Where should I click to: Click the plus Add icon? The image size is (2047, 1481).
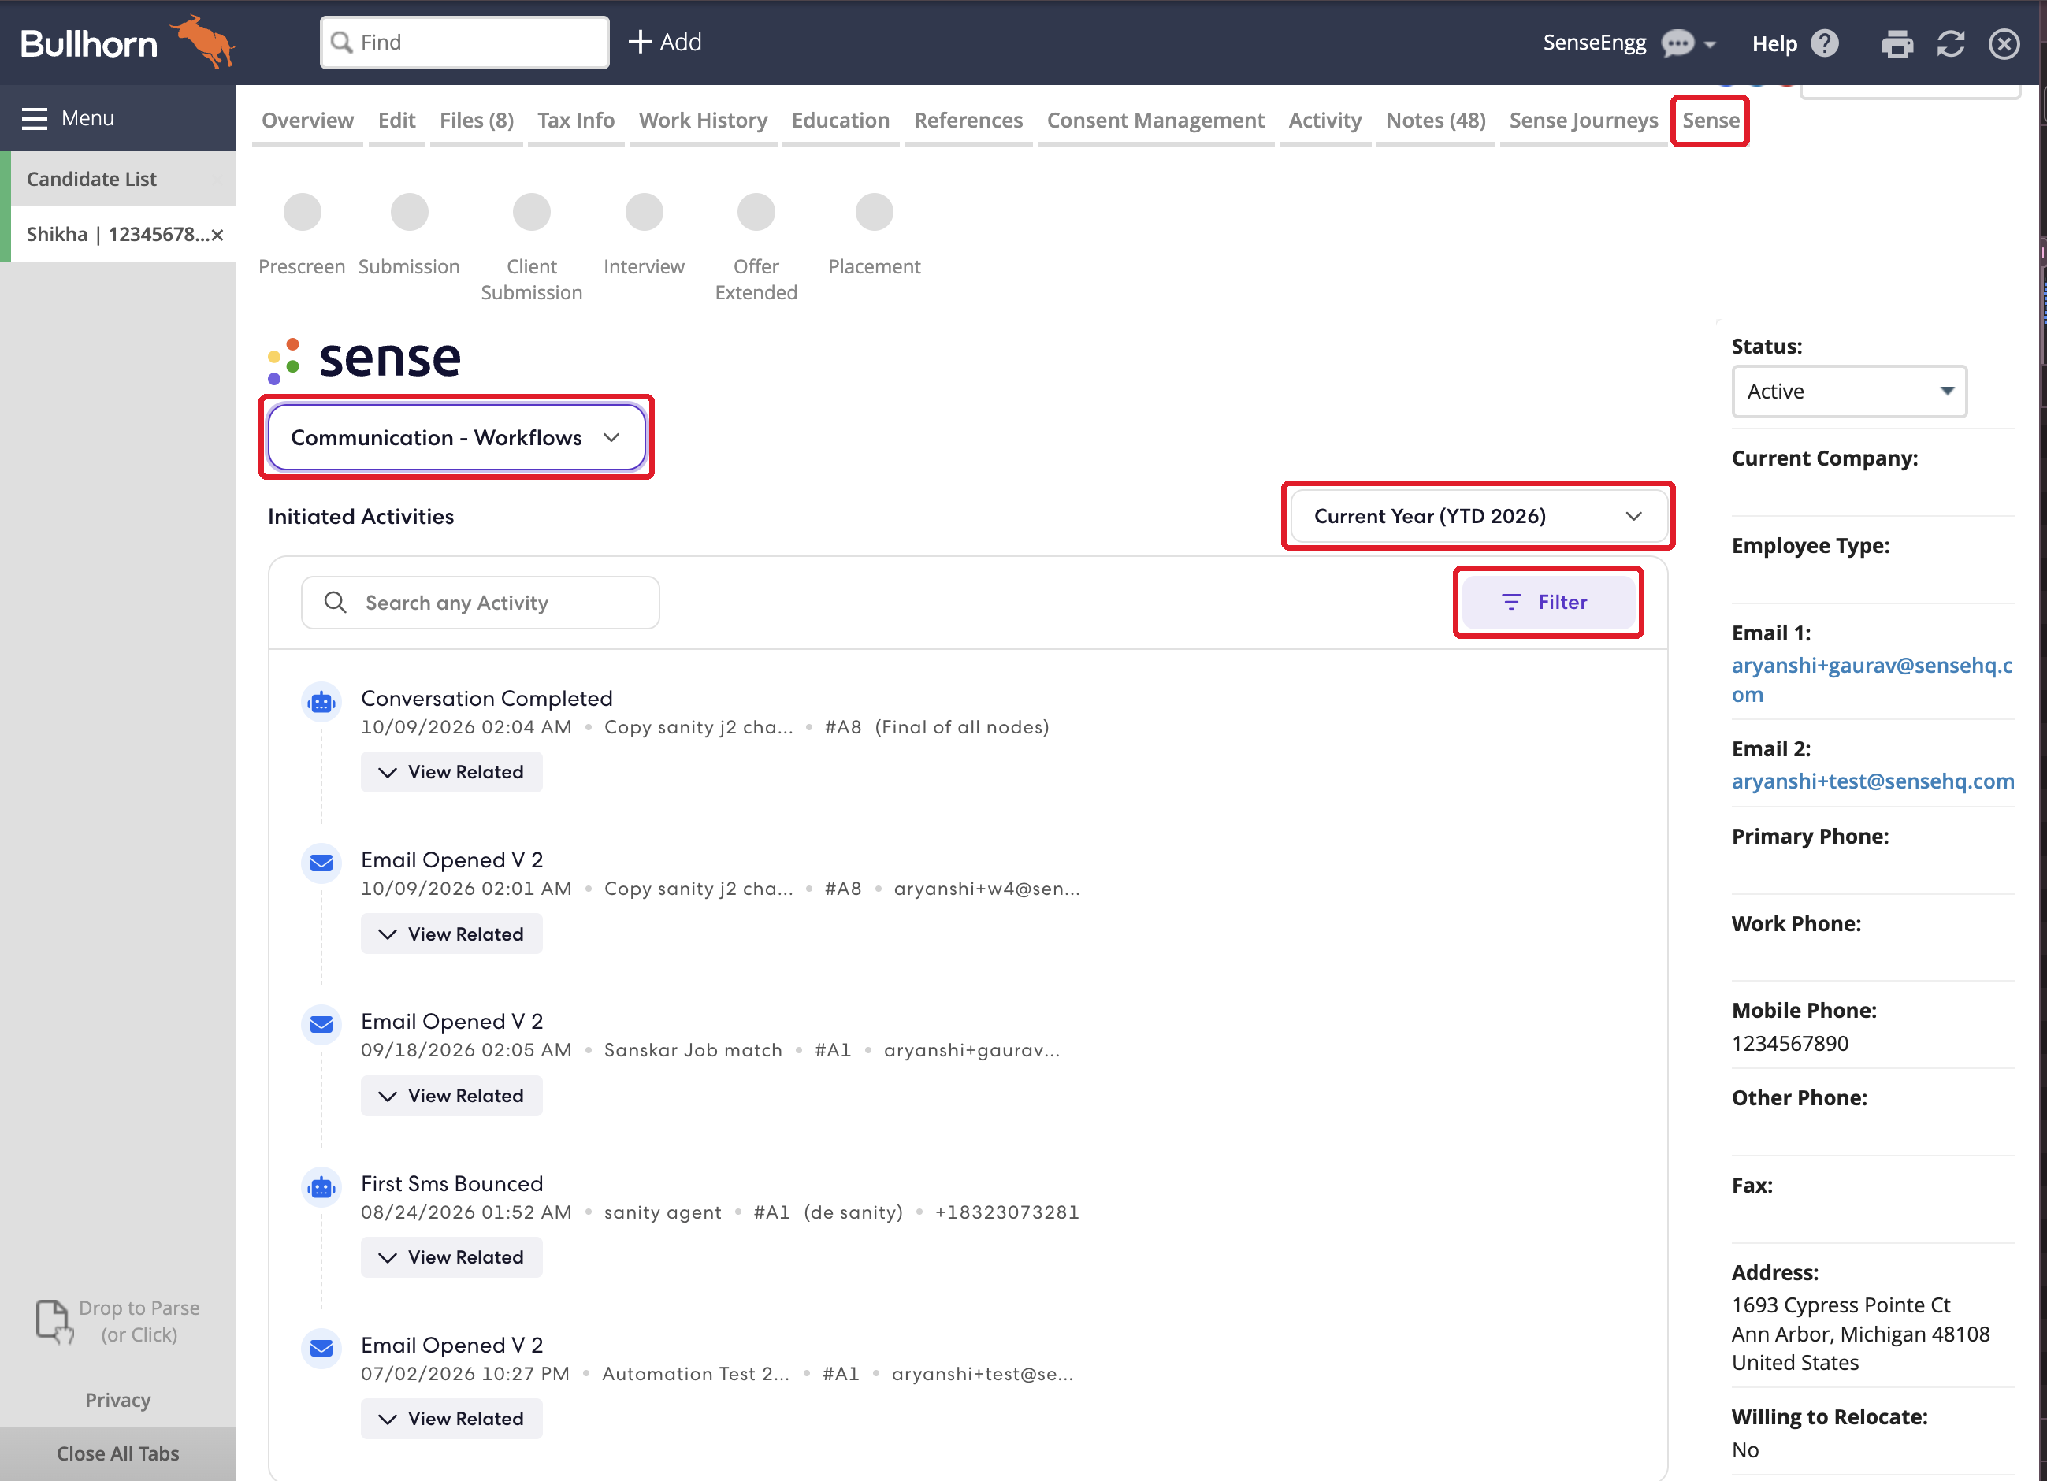click(640, 42)
